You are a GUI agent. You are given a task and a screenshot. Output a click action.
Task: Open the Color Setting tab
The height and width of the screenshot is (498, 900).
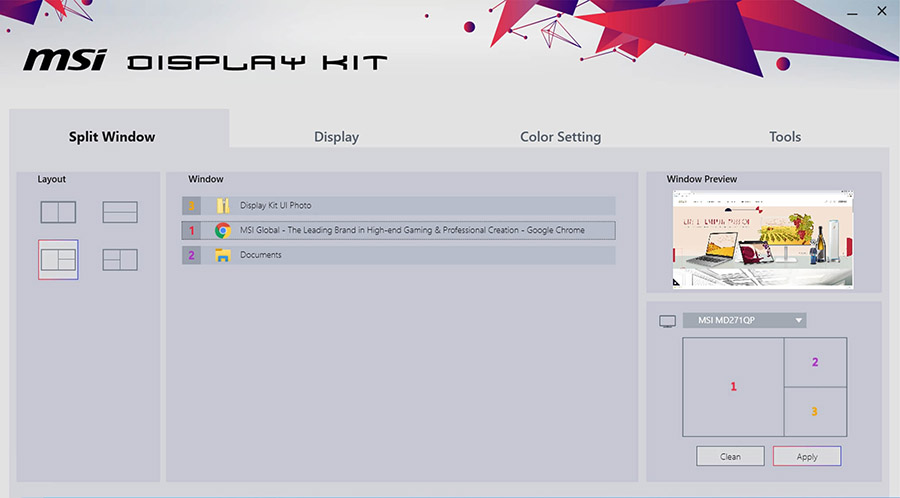(x=560, y=137)
